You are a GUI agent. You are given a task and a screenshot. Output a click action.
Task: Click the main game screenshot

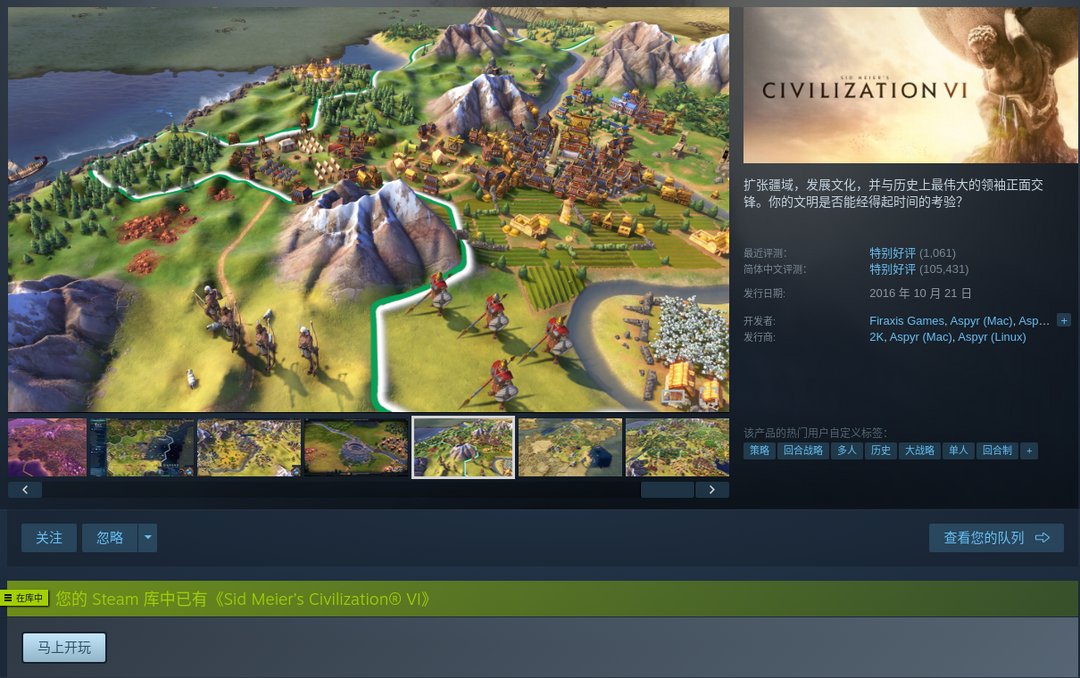point(368,209)
